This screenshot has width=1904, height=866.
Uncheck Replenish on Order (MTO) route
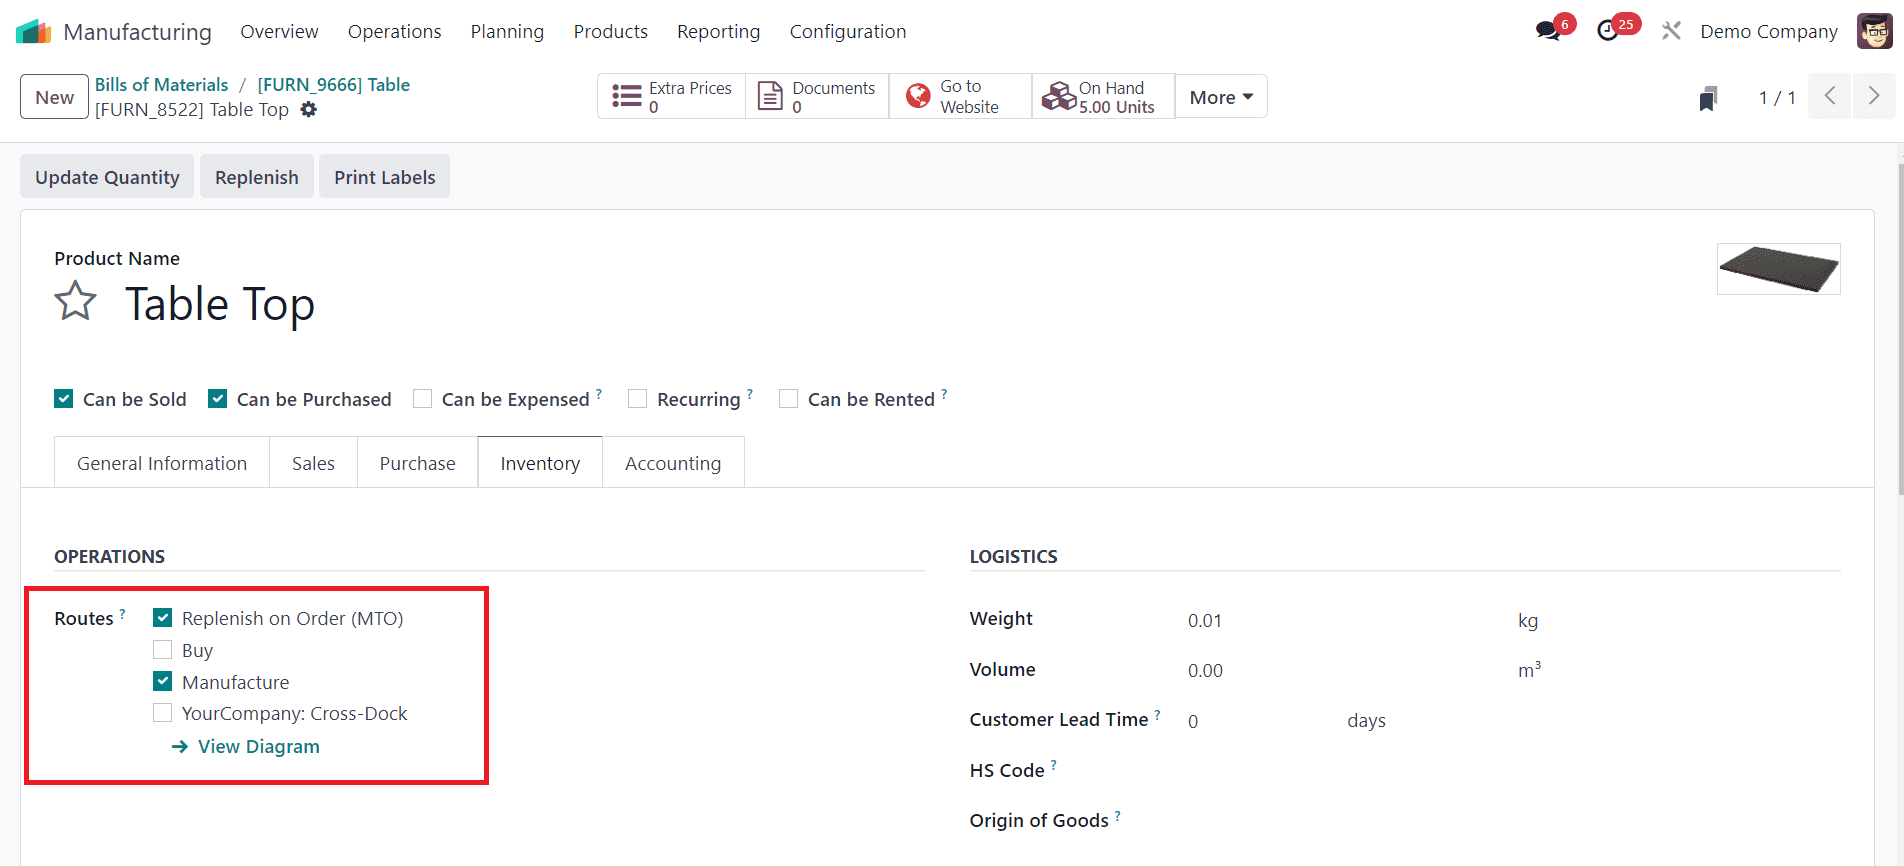163,618
